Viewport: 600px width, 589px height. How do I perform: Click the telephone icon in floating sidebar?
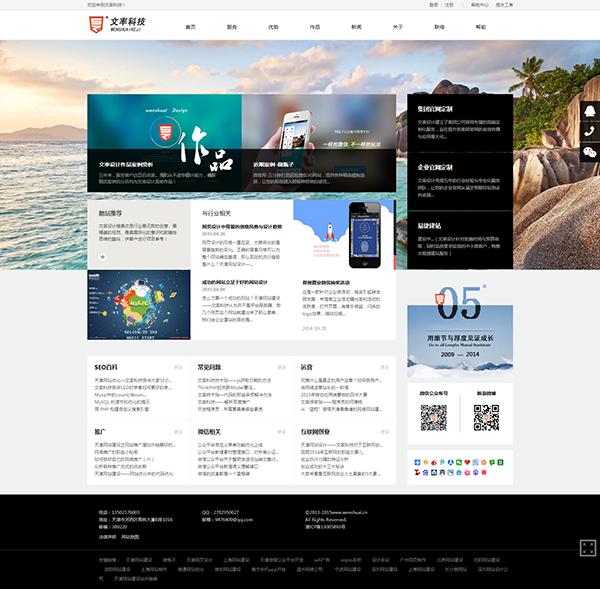590,132
